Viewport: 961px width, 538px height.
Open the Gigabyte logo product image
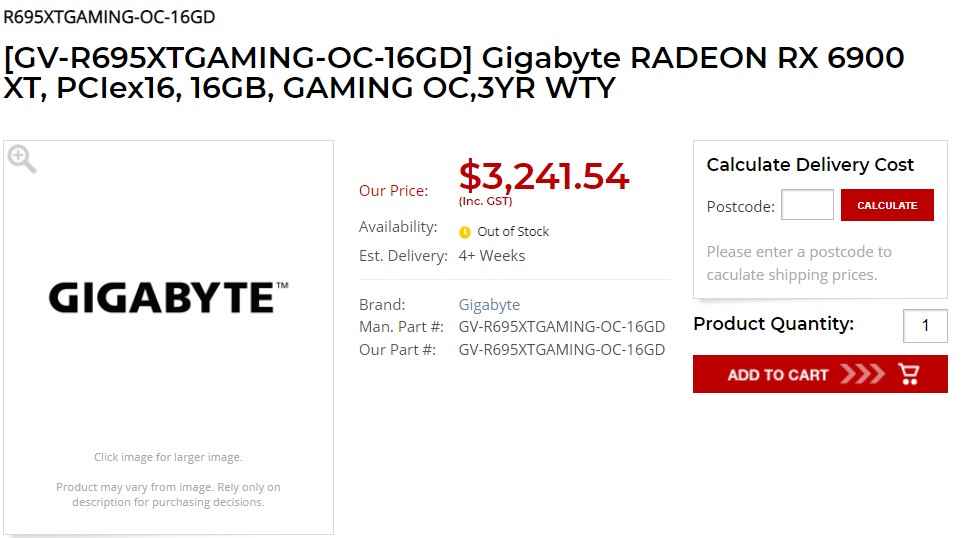(169, 298)
